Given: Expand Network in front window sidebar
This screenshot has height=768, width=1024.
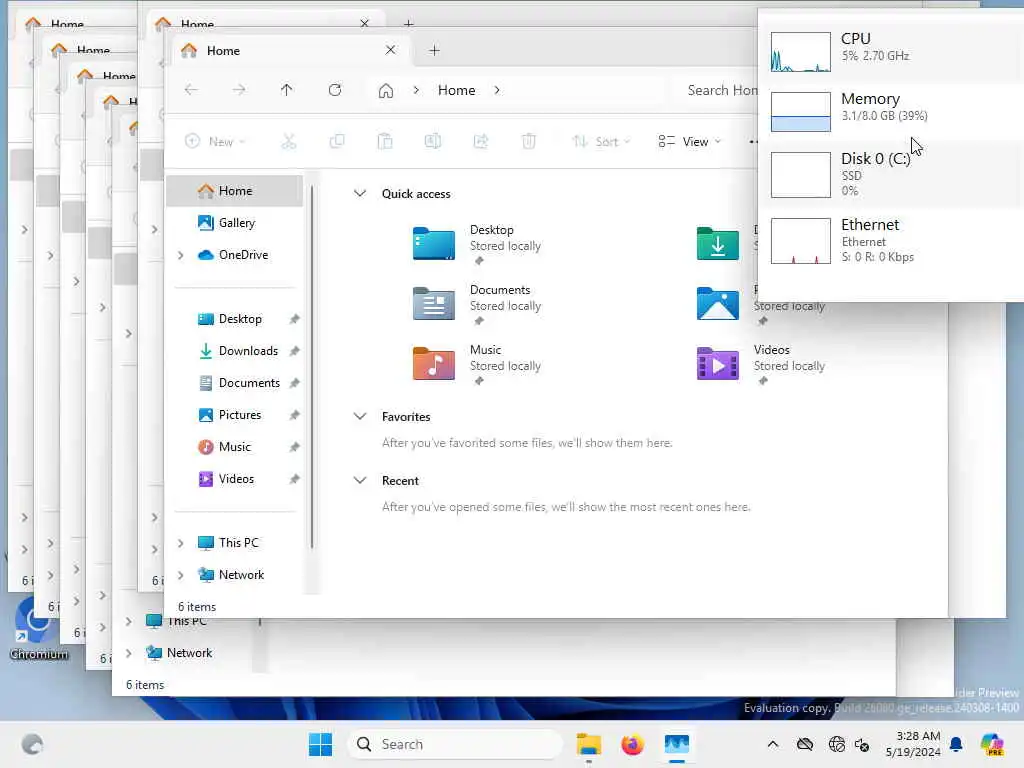Looking at the screenshot, I should [x=181, y=575].
